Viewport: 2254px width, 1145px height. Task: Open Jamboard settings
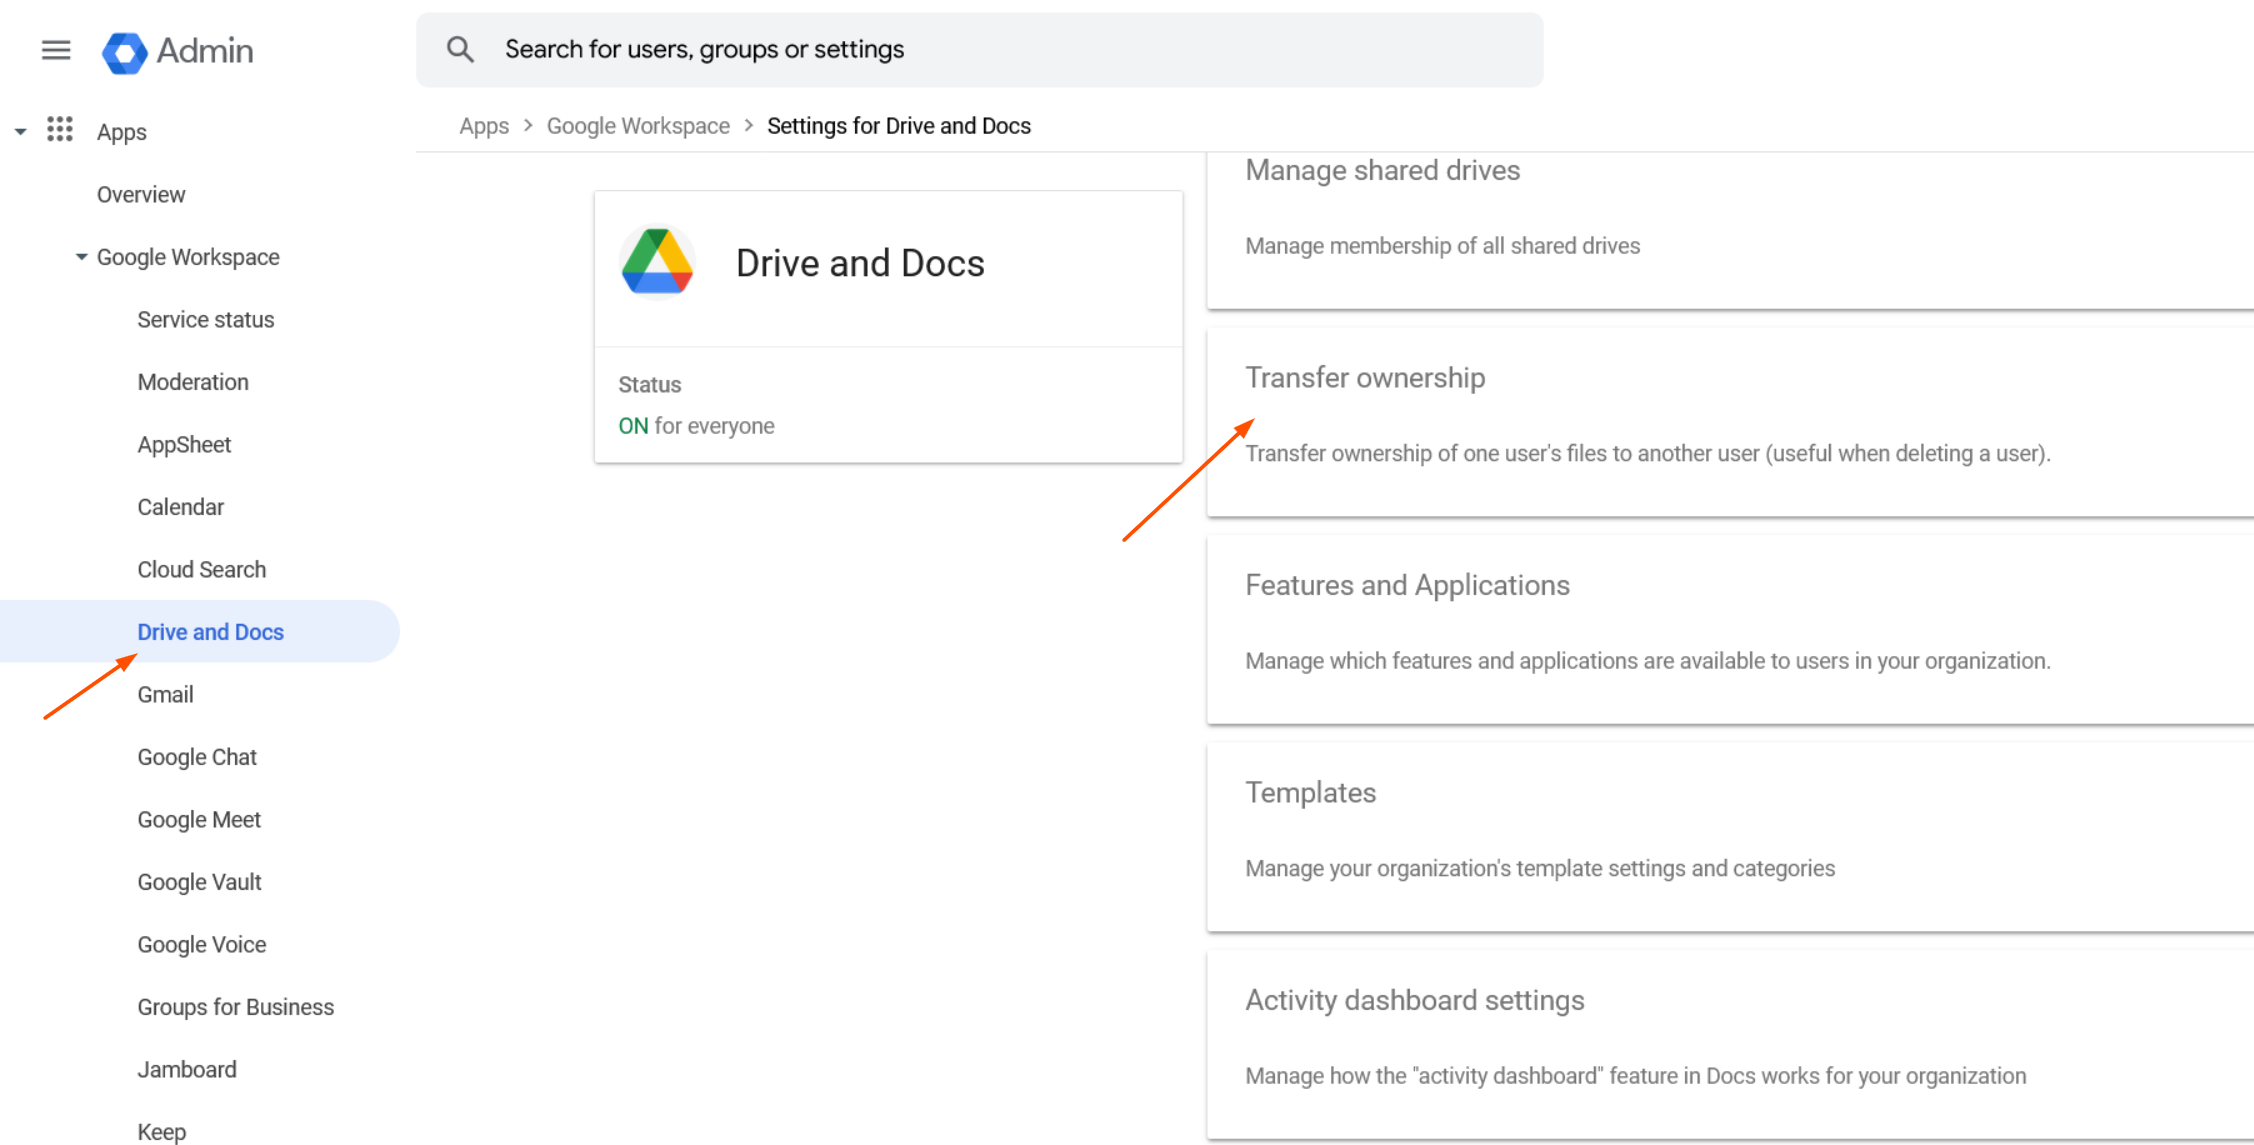(x=187, y=1070)
